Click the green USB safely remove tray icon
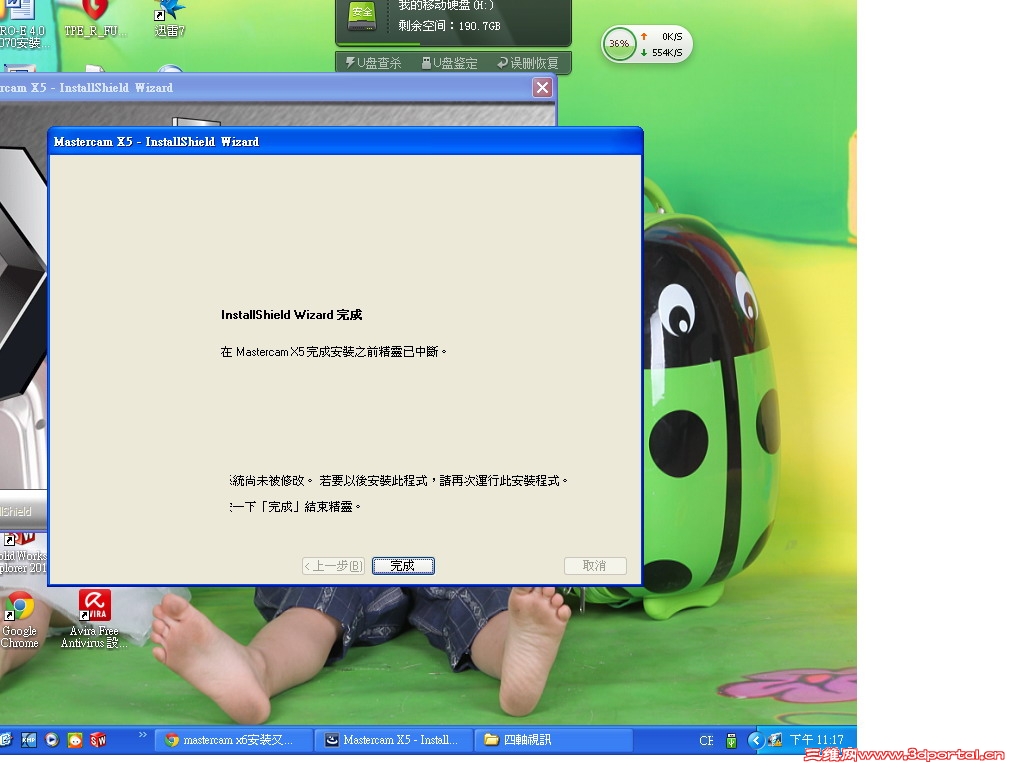1024x768 pixels. point(731,741)
